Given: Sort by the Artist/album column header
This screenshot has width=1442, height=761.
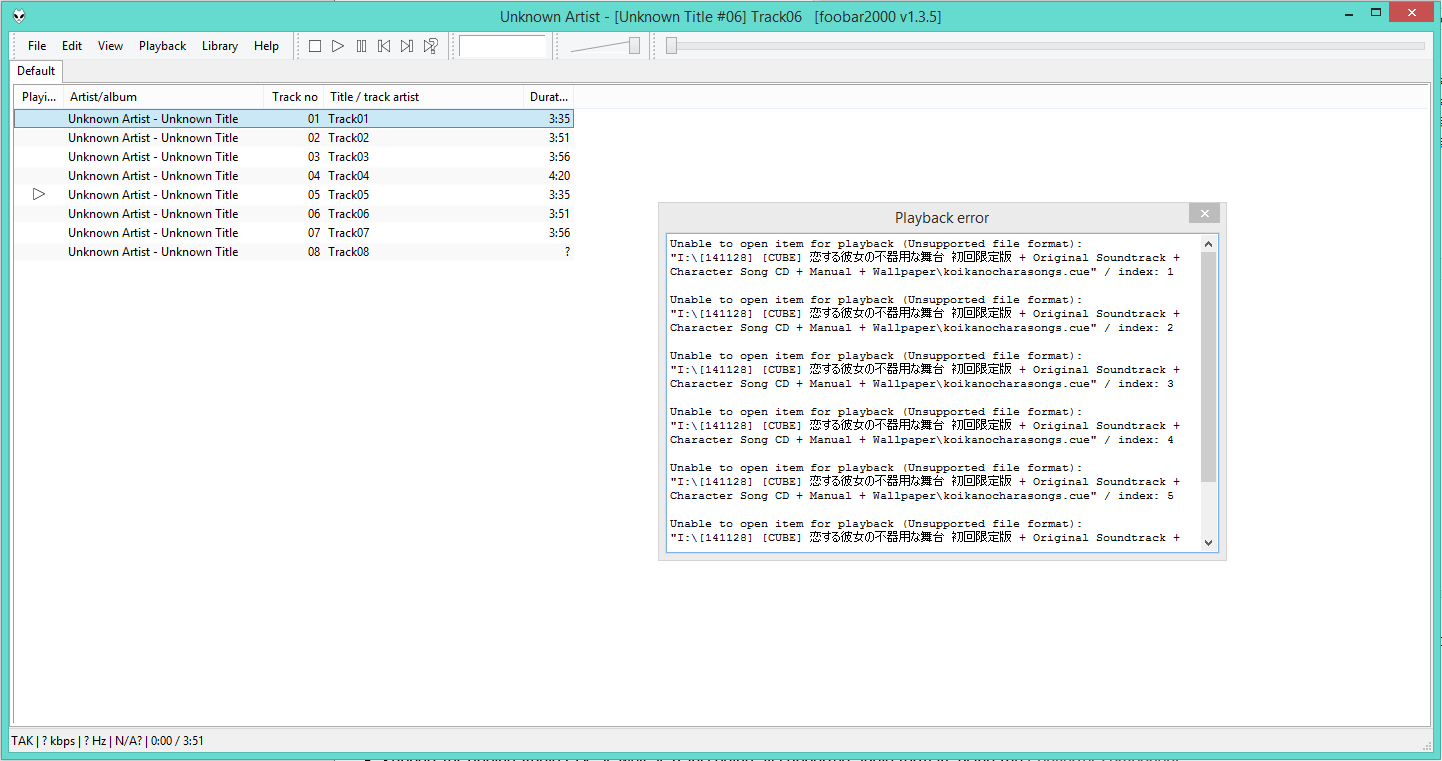Looking at the screenshot, I should (103, 97).
